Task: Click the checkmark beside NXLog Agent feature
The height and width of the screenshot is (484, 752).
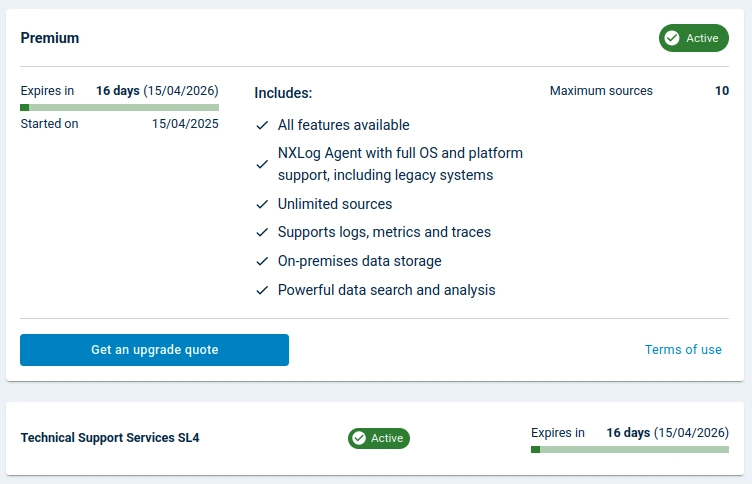Action: (x=262, y=164)
